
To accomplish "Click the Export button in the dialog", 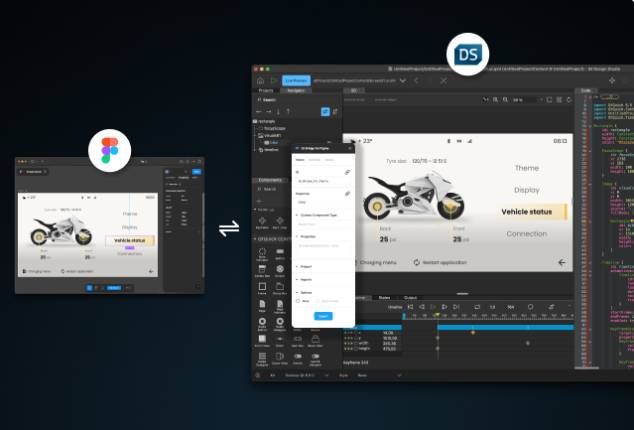I will [x=321, y=316].
